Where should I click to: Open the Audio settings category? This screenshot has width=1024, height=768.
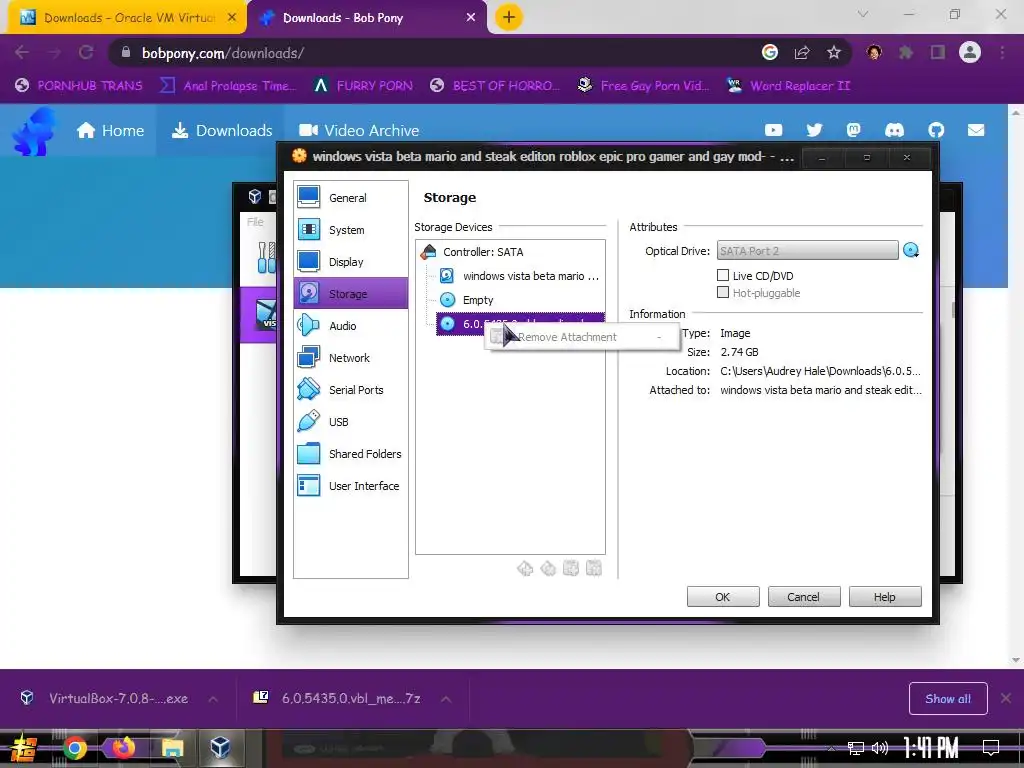[x=351, y=326]
